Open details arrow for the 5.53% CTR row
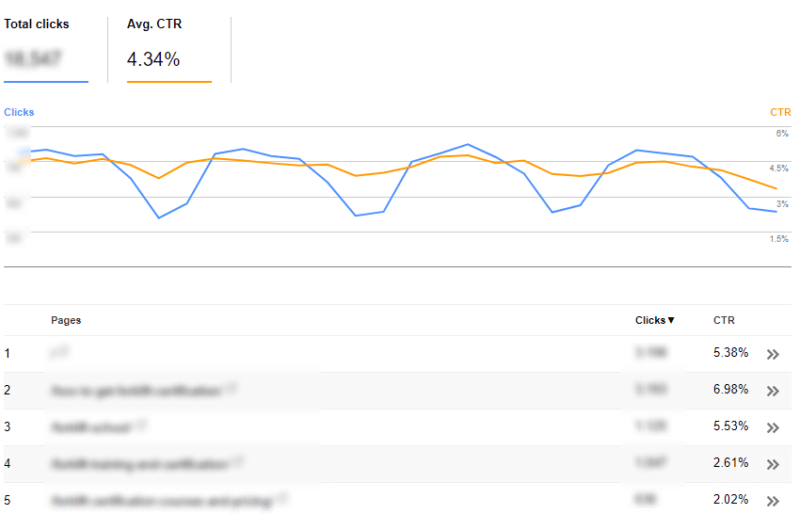The width and height of the screenshot is (800, 514). (x=772, y=428)
